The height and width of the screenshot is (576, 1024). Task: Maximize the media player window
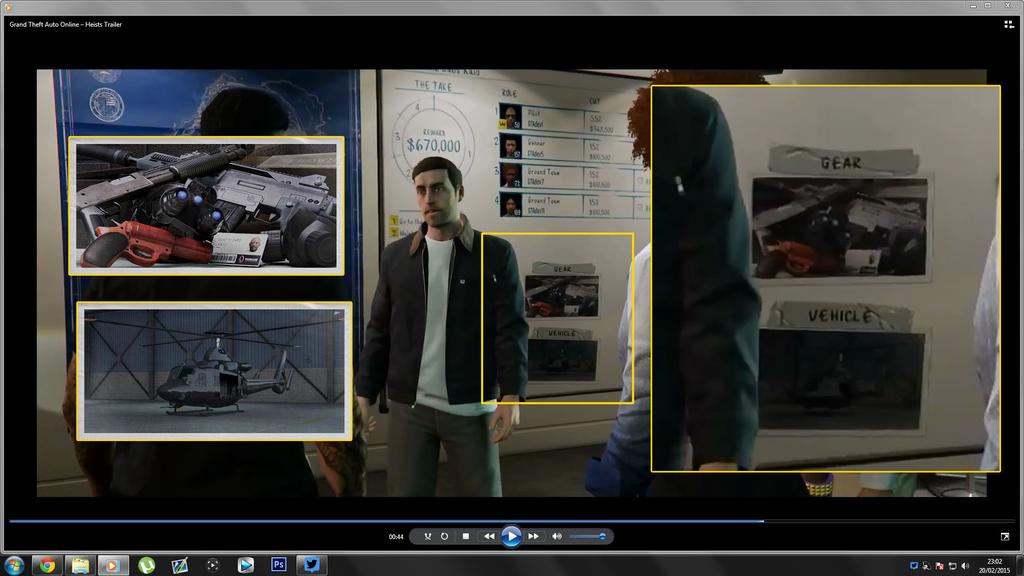coord(988,5)
